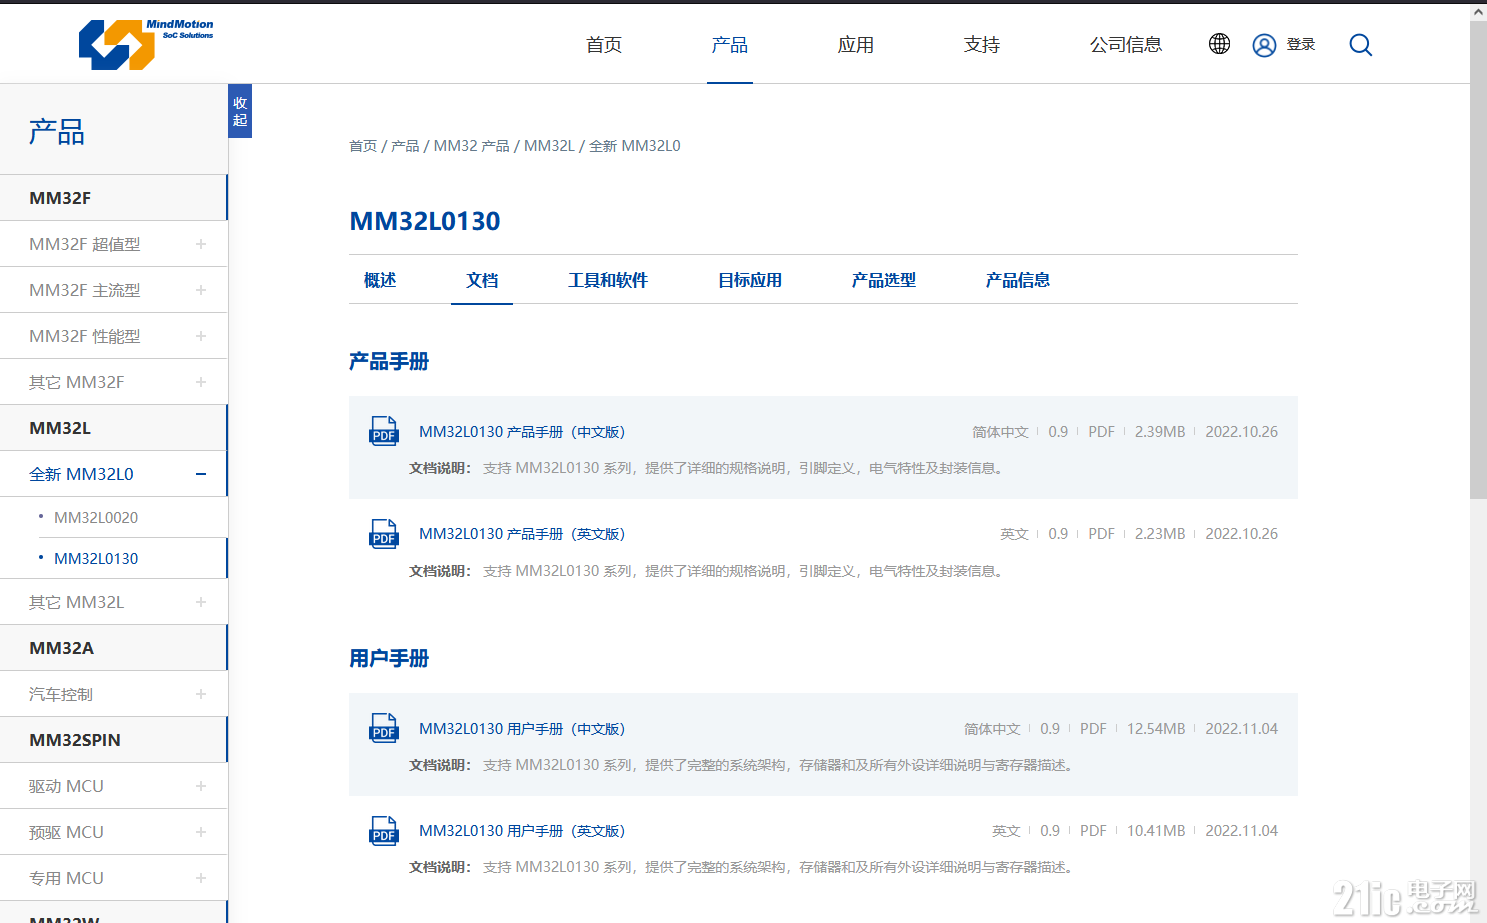Click the MindMotion logo

(x=146, y=45)
